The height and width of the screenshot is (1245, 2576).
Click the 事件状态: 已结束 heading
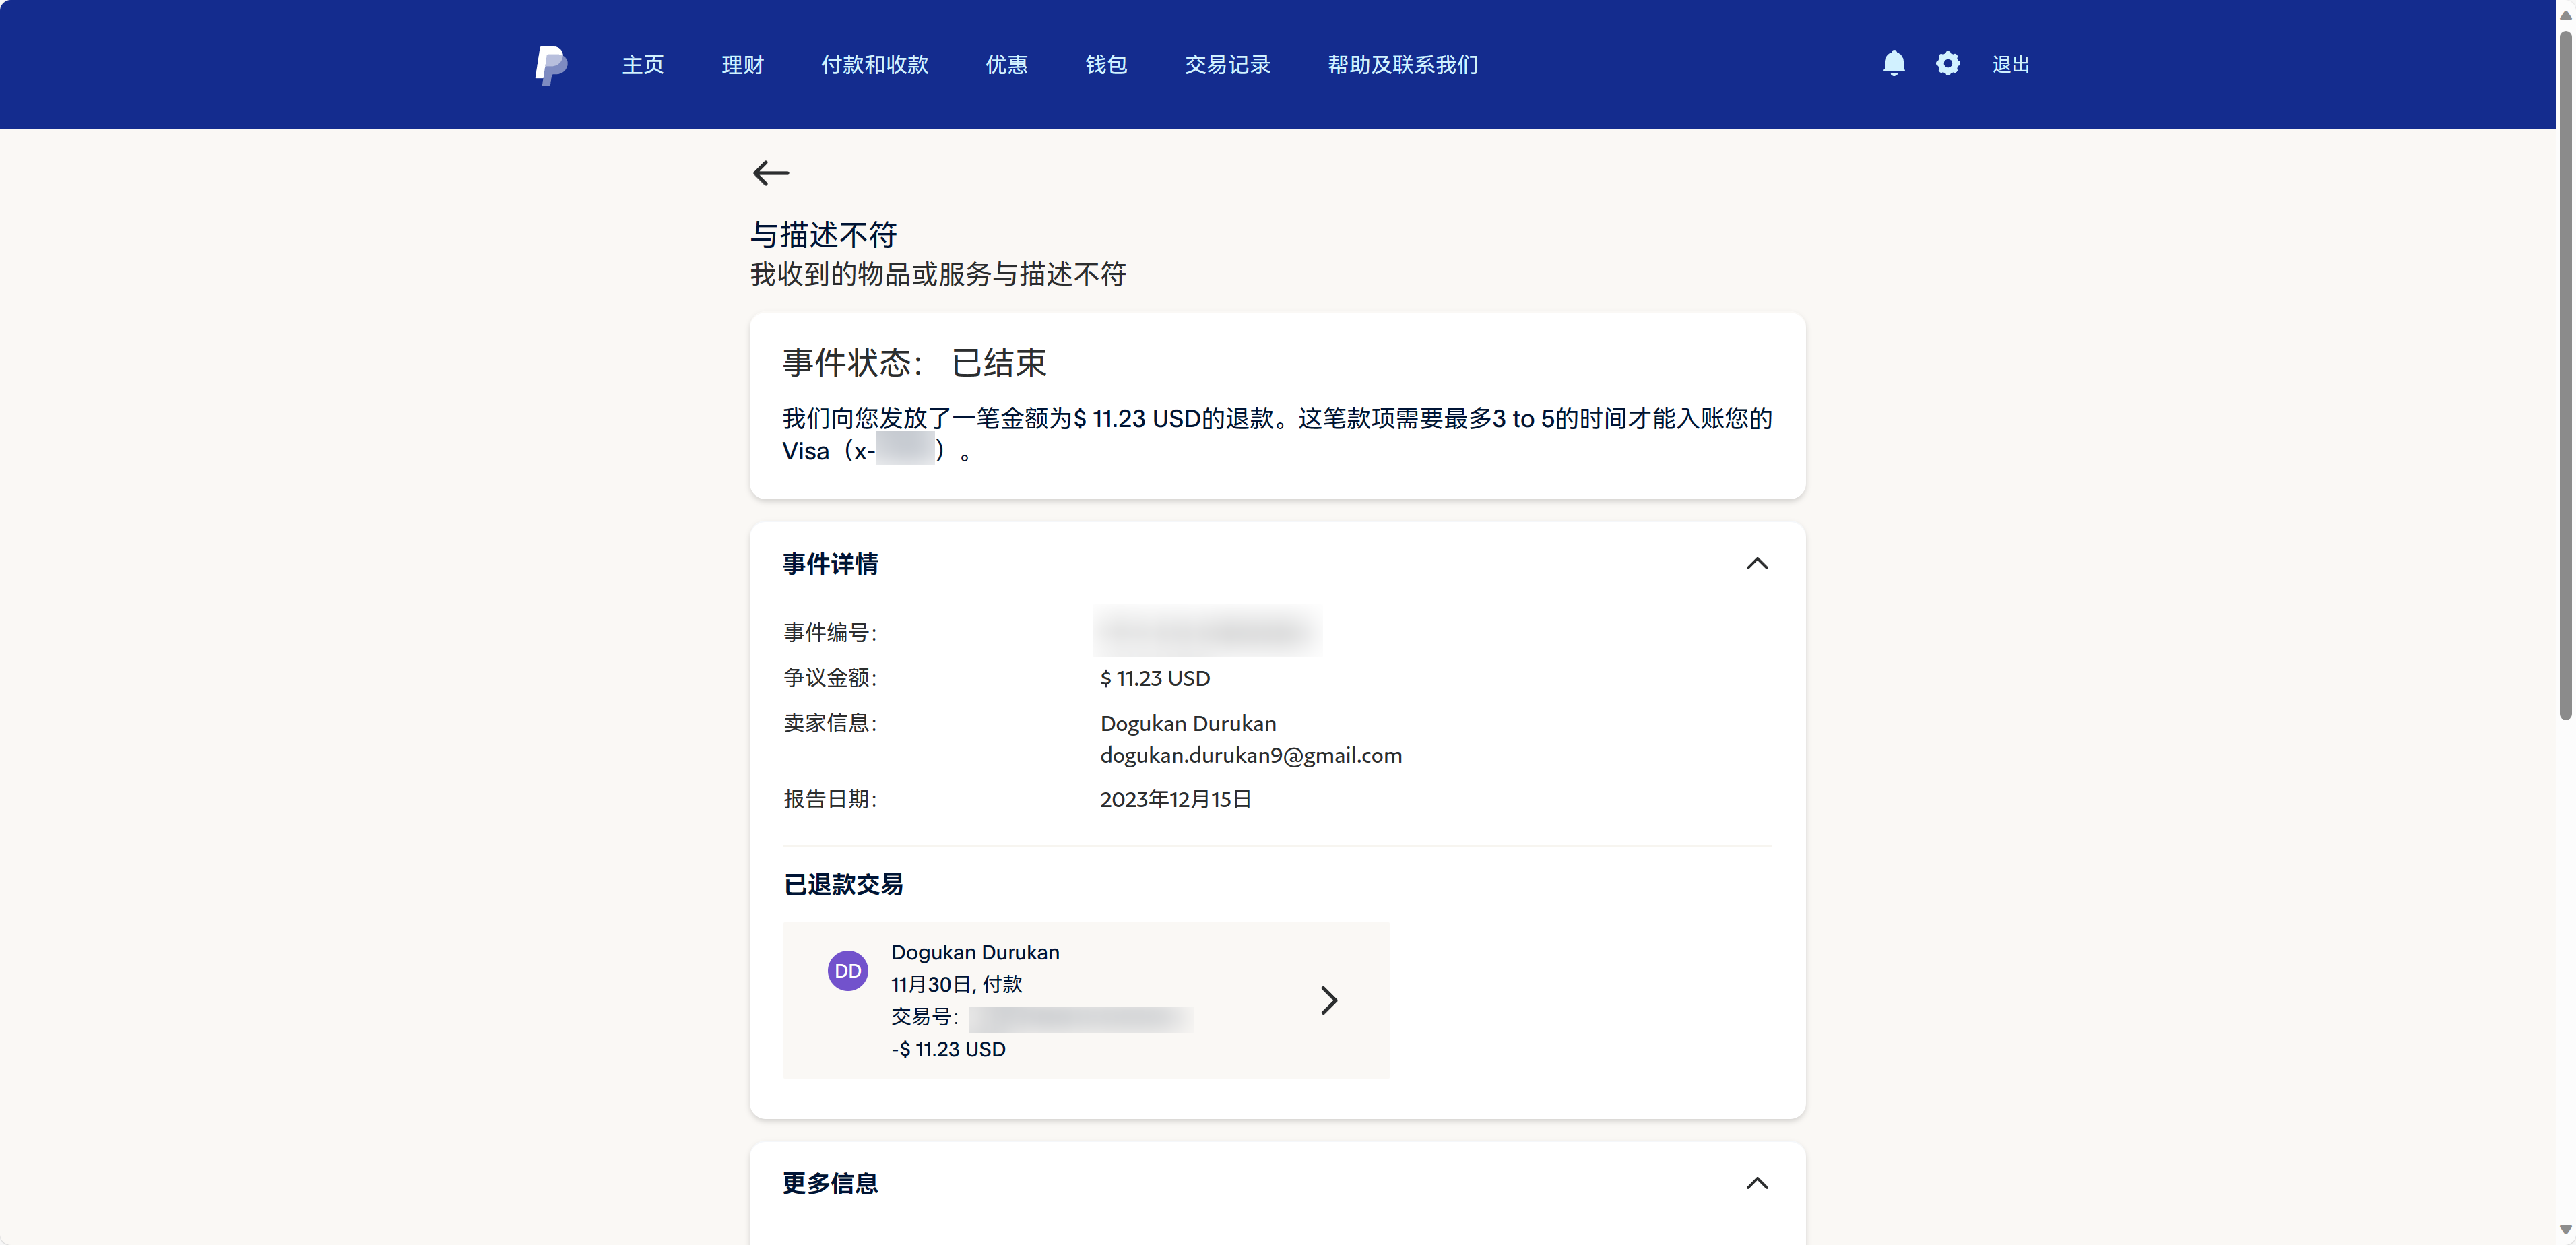tap(914, 362)
